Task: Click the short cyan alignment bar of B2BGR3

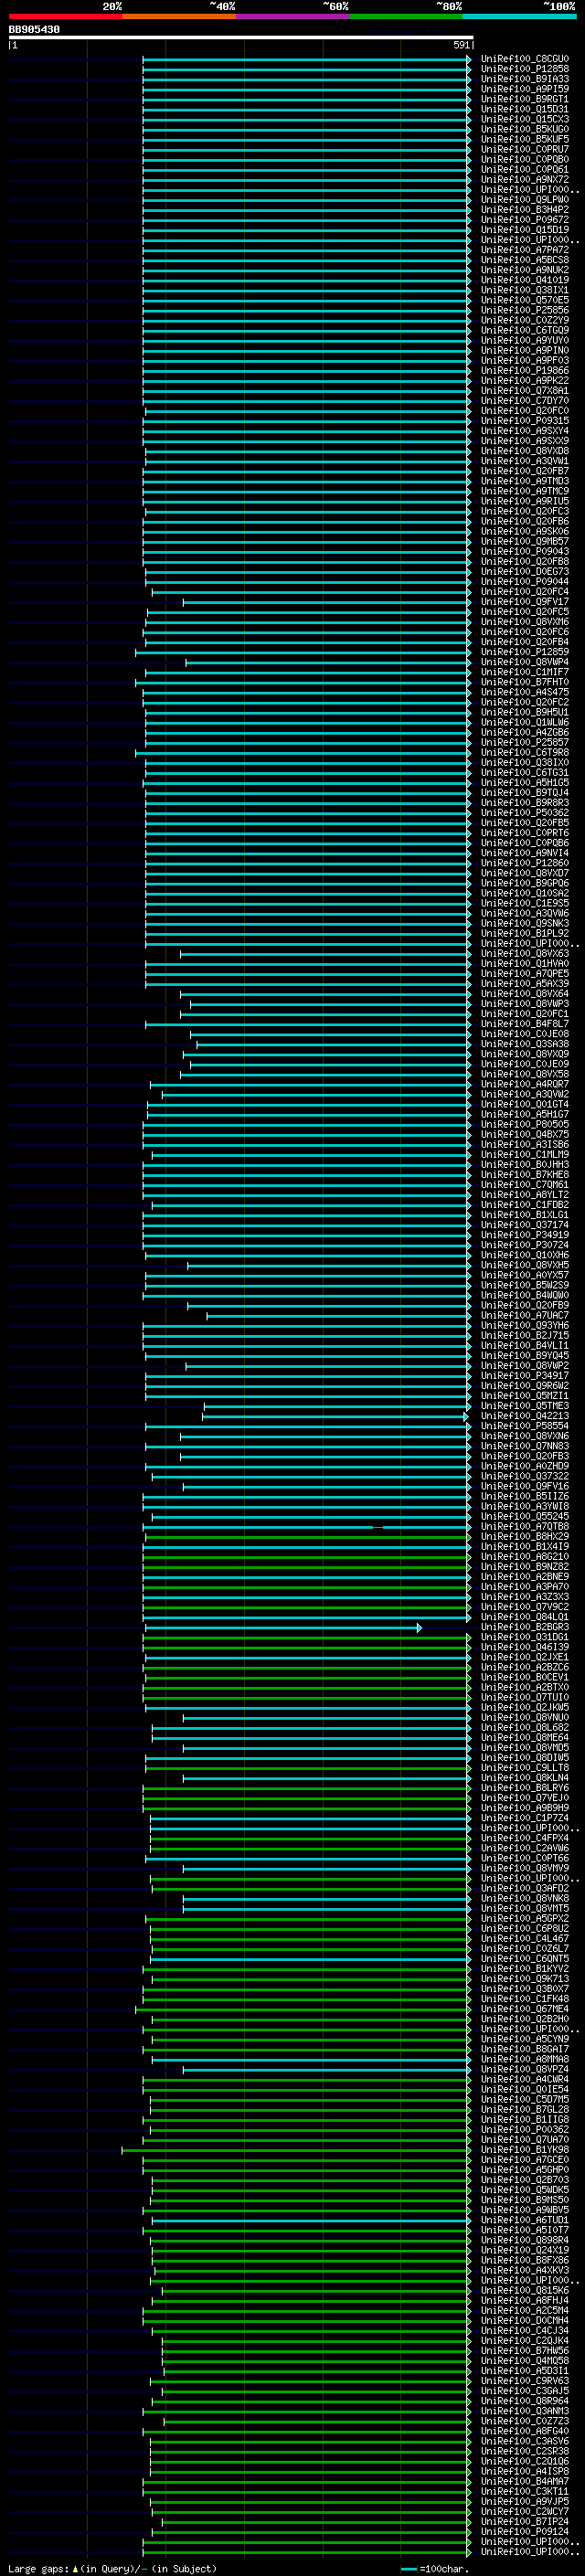Action: click(283, 1628)
